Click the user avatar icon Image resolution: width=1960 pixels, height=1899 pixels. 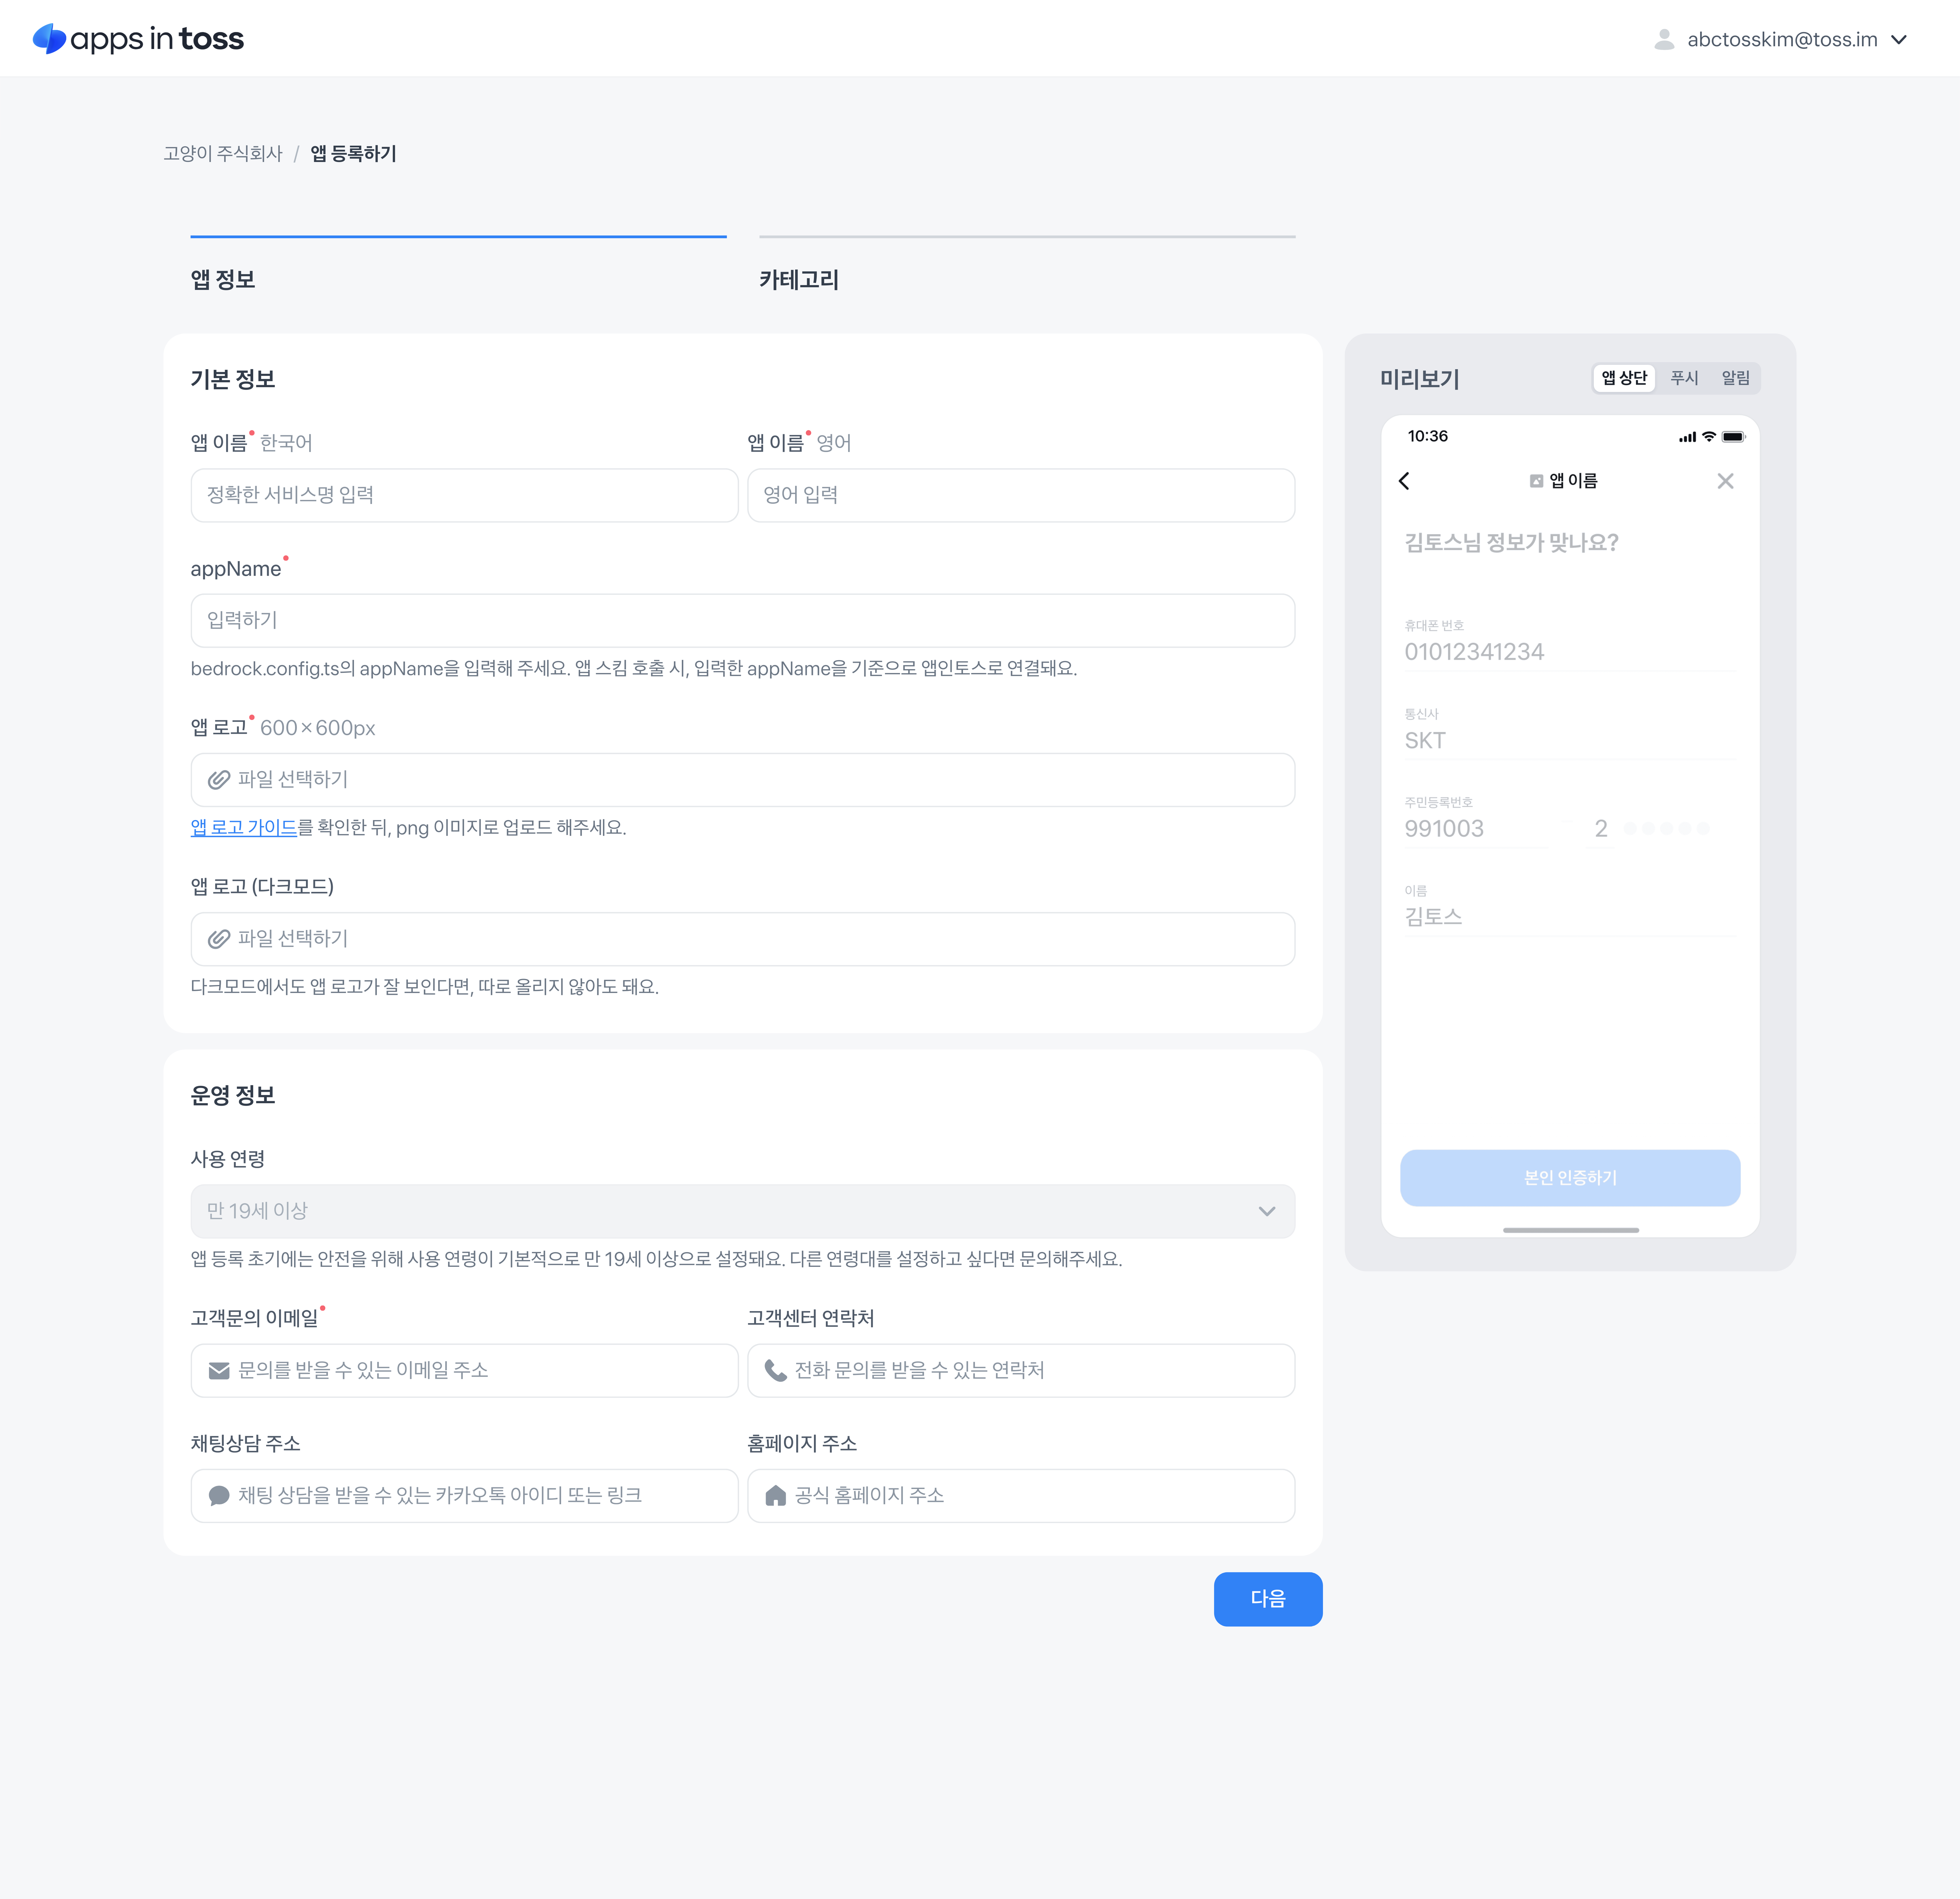coord(1664,39)
